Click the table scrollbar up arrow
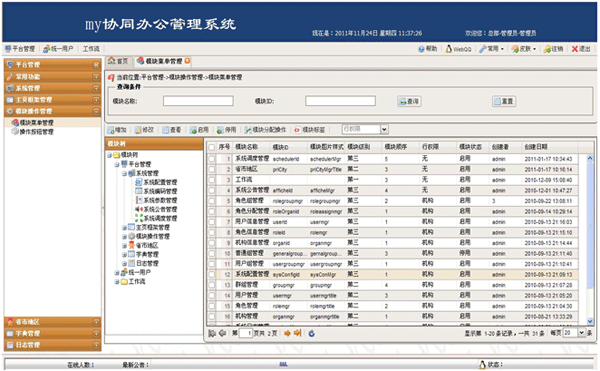 590,158
